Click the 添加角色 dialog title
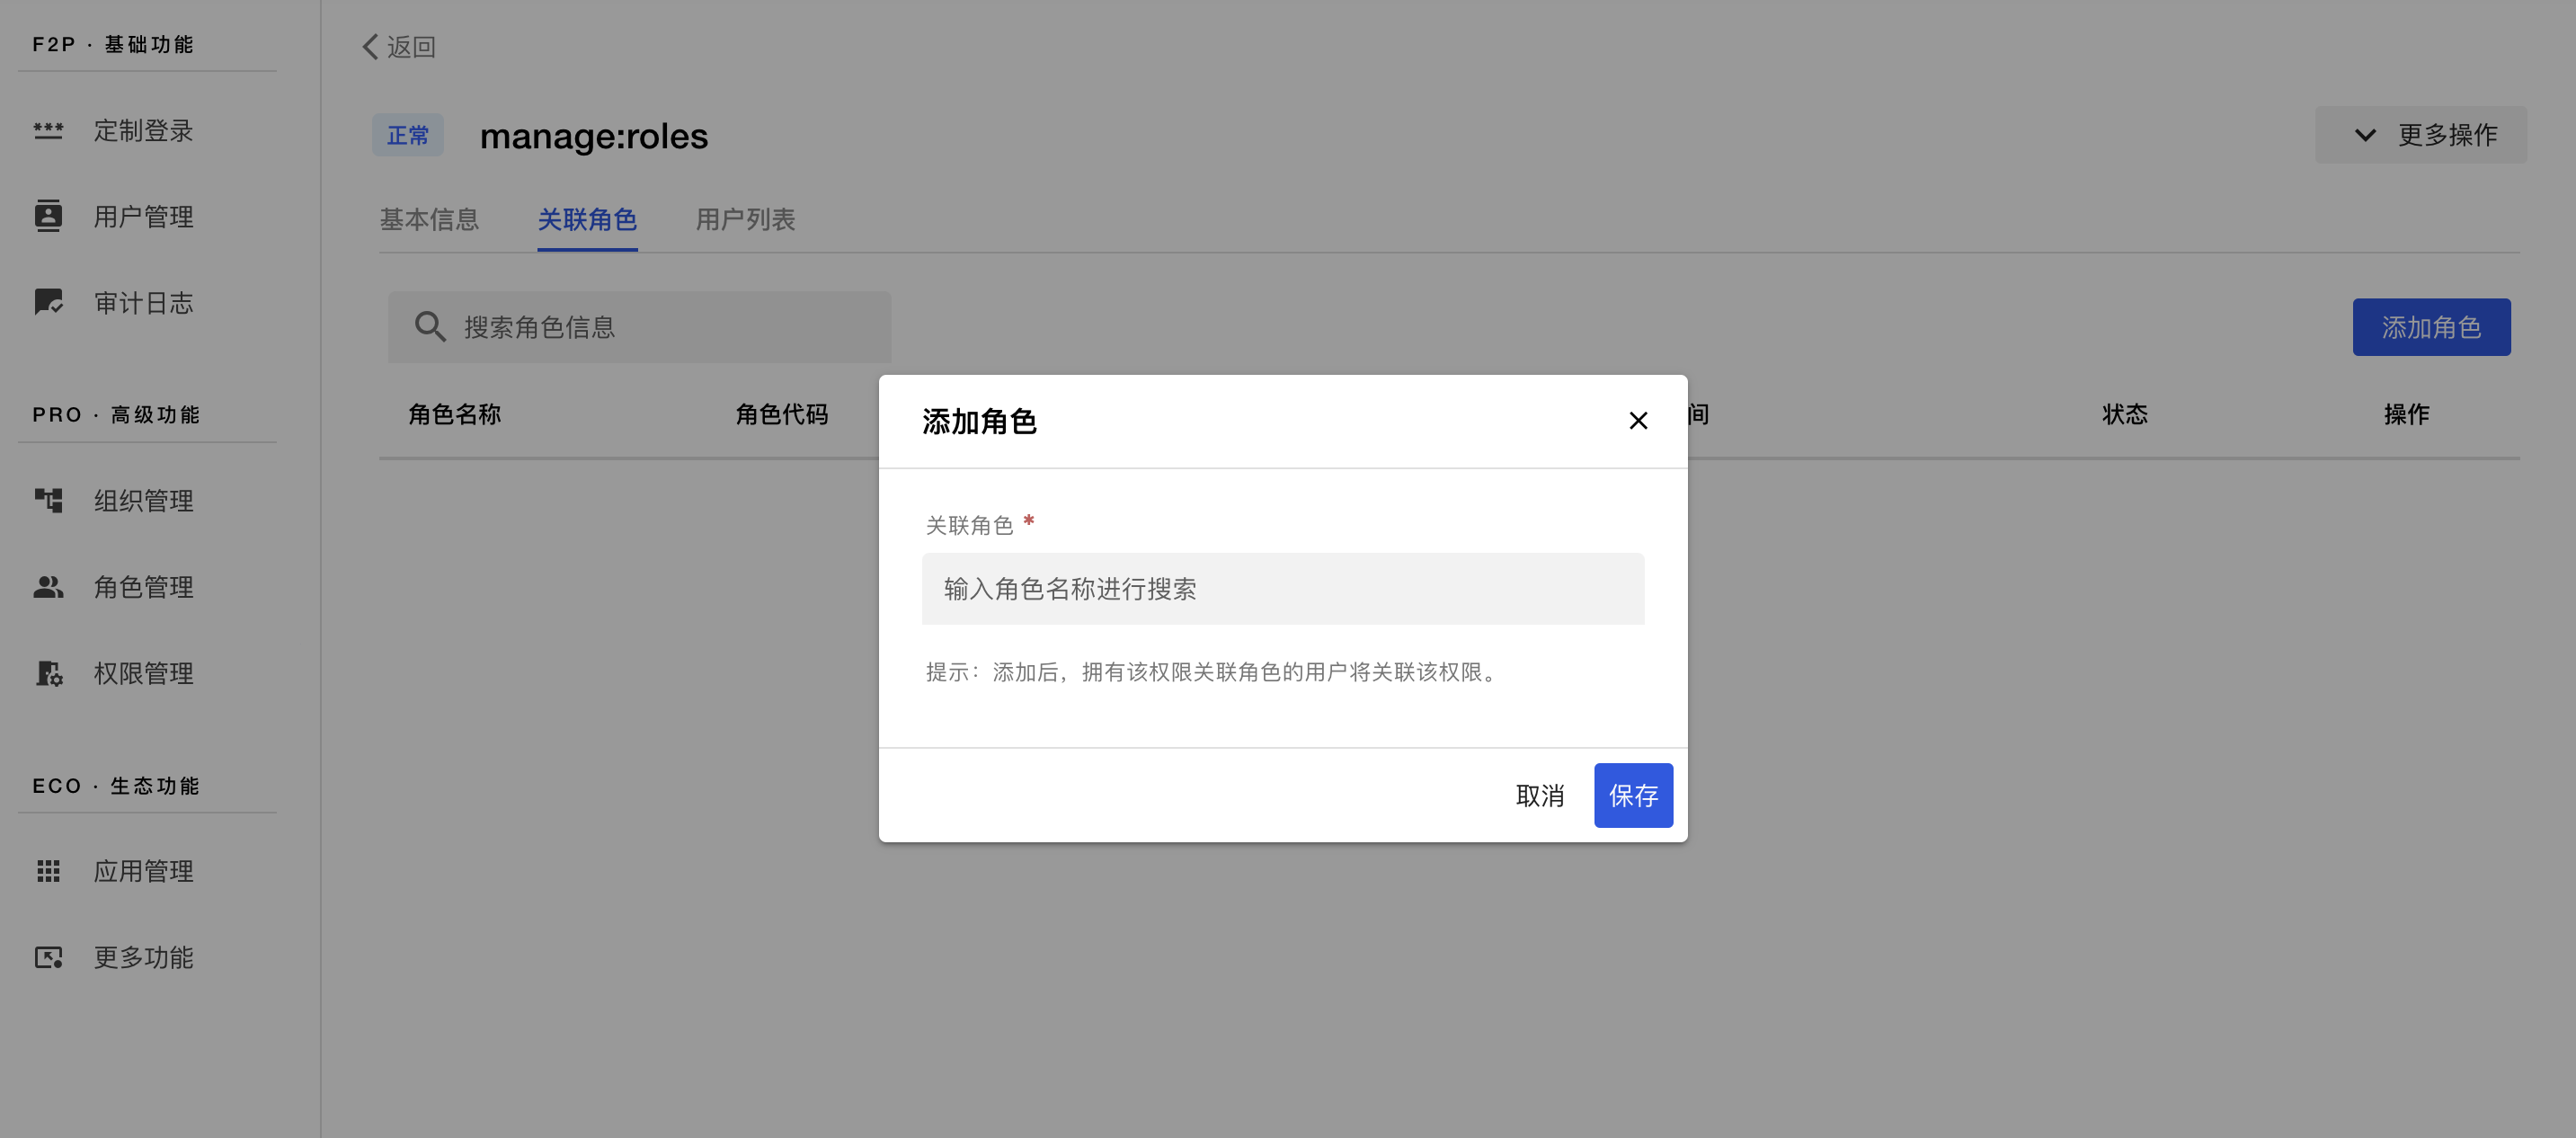The width and height of the screenshot is (2576, 1138). coord(979,421)
